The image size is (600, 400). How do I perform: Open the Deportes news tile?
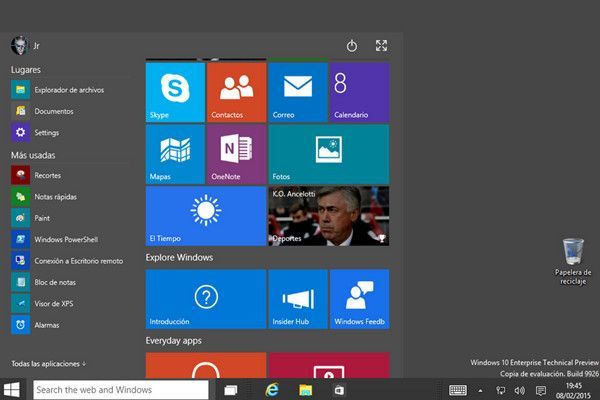point(329,216)
